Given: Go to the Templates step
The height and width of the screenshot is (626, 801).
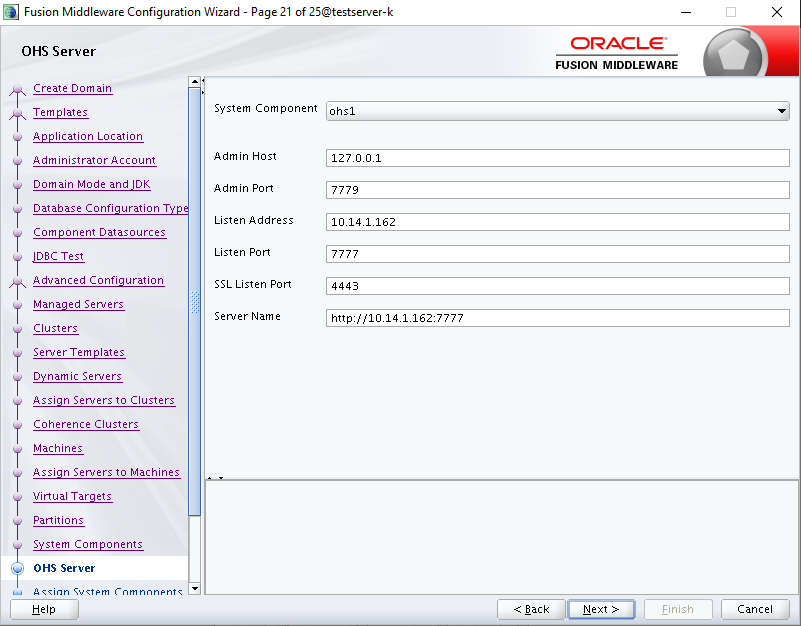Looking at the screenshot, I should pos(60,112).
